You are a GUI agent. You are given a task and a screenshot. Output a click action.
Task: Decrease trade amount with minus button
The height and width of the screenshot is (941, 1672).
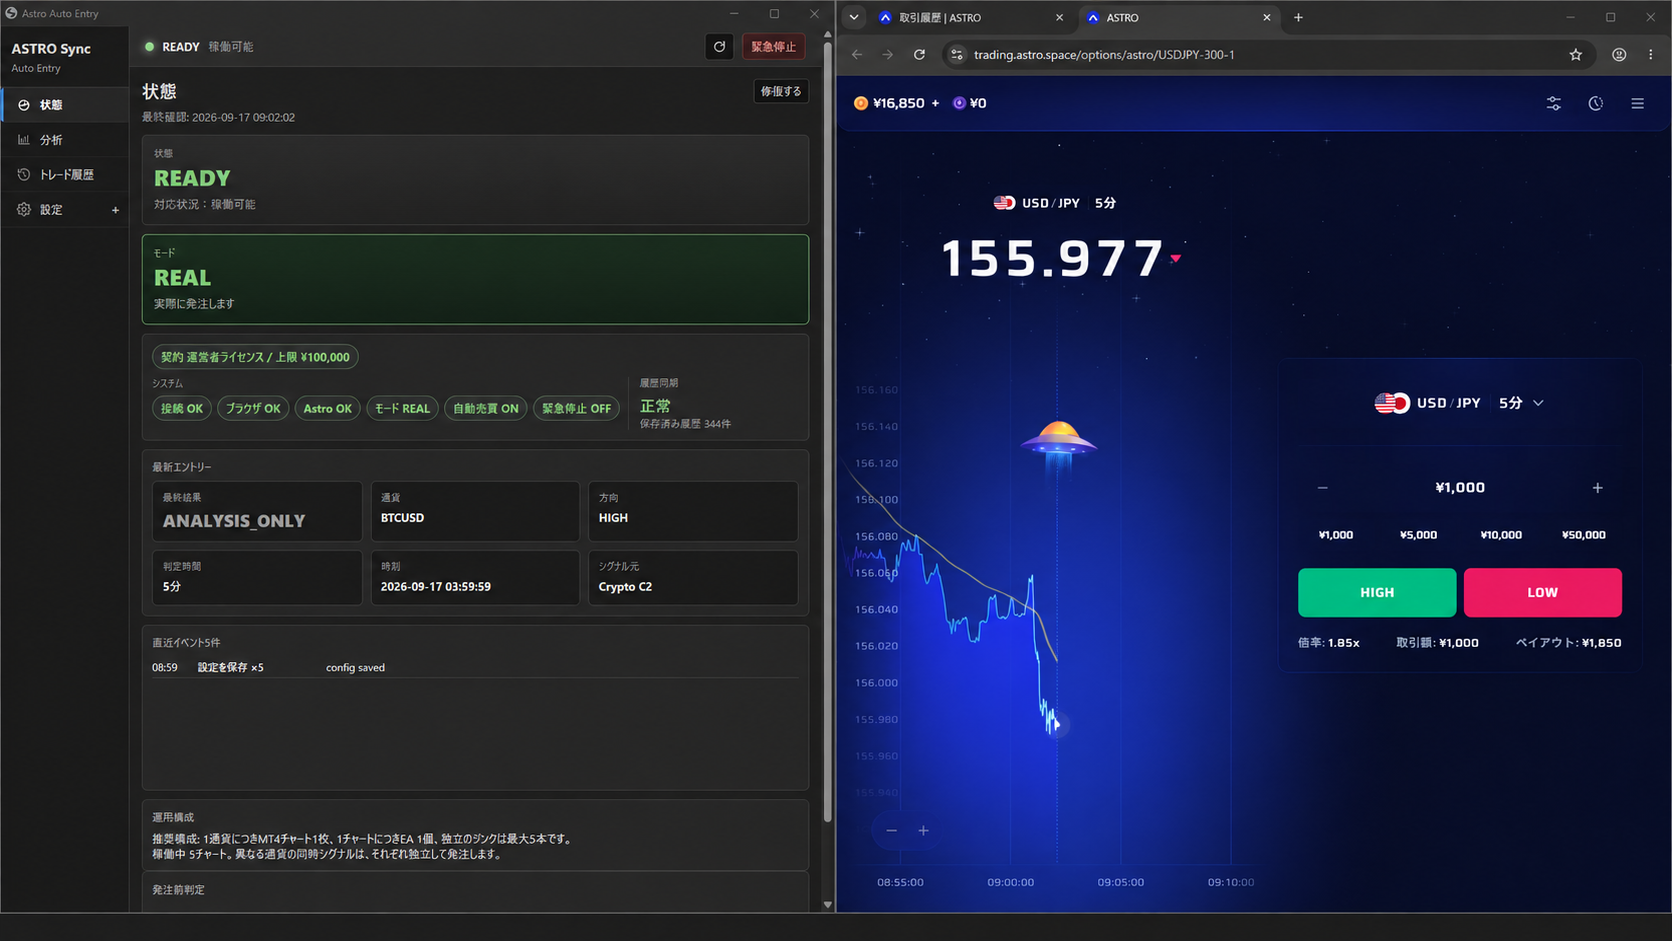click(x=1323, y=488)
